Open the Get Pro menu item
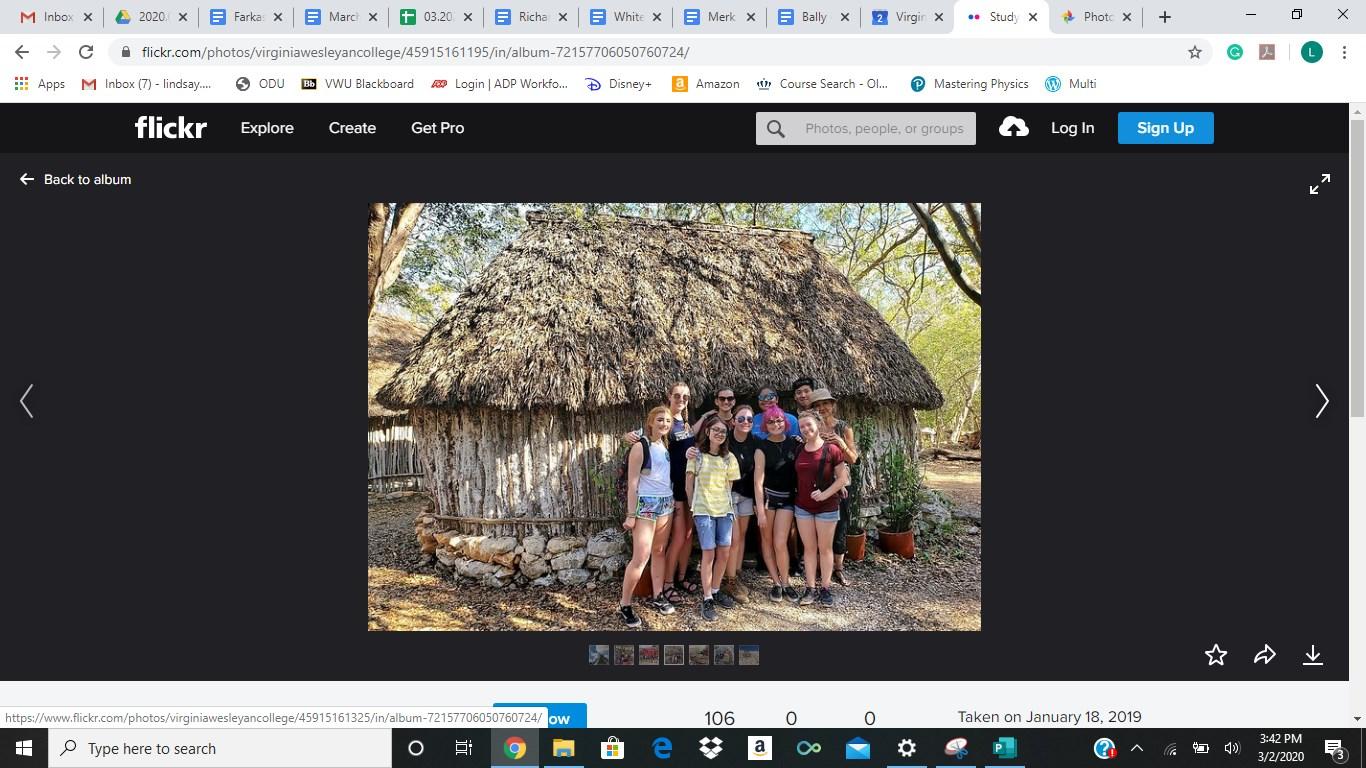This screenshot has height=768, width=1366. click(437, 128)
